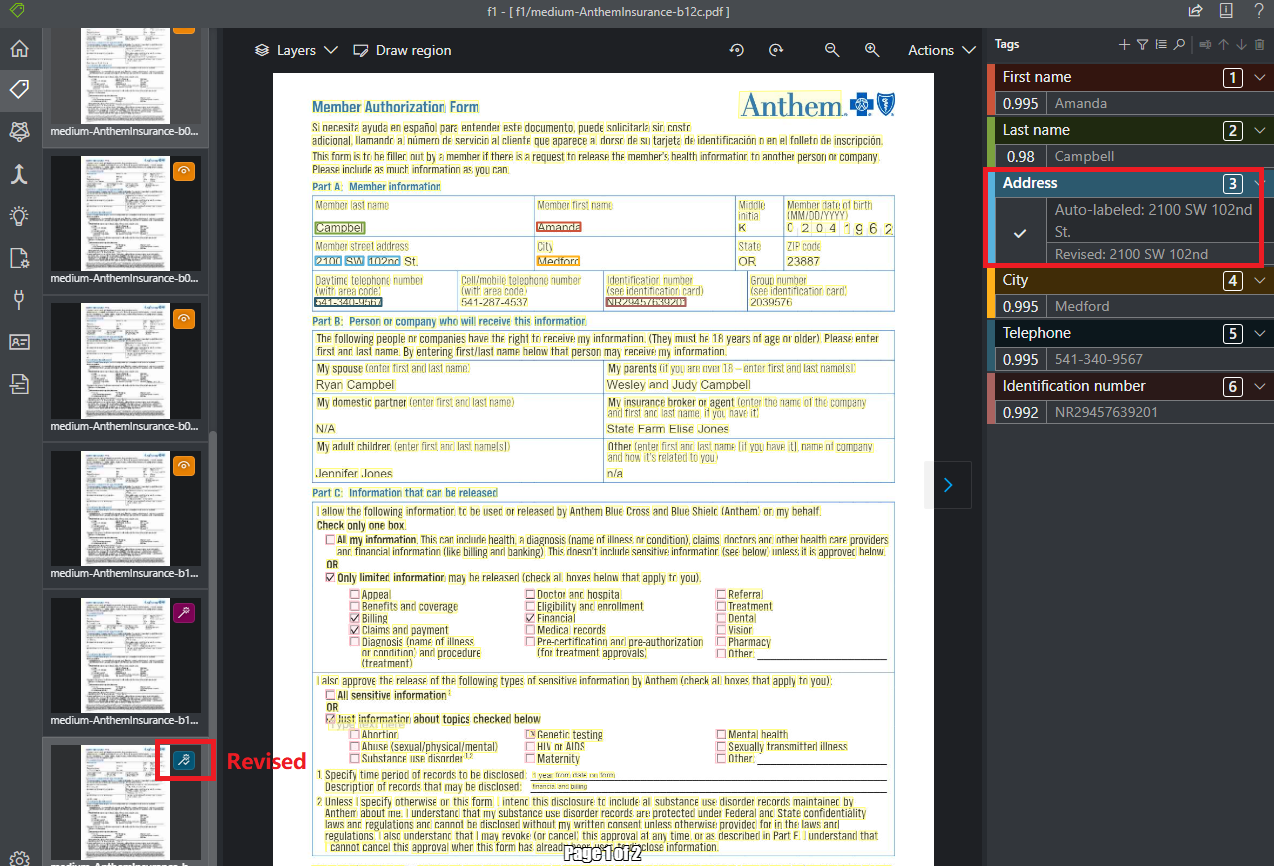Zoom out of the document
The height and width of the screenshot is (866, 1279).
click(832, 50)
